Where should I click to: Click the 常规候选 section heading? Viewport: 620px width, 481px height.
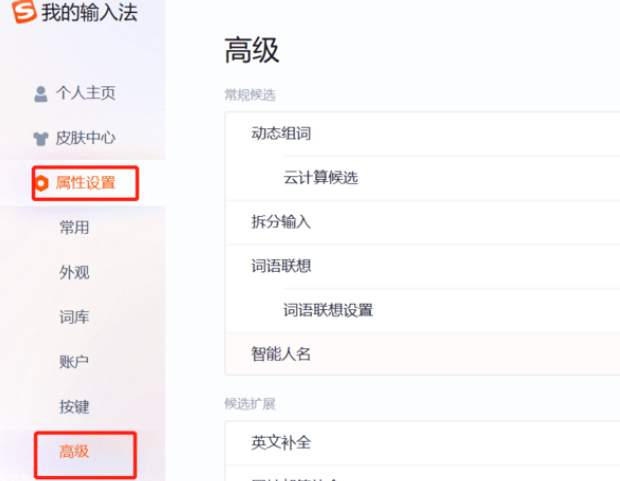point(250,95)
